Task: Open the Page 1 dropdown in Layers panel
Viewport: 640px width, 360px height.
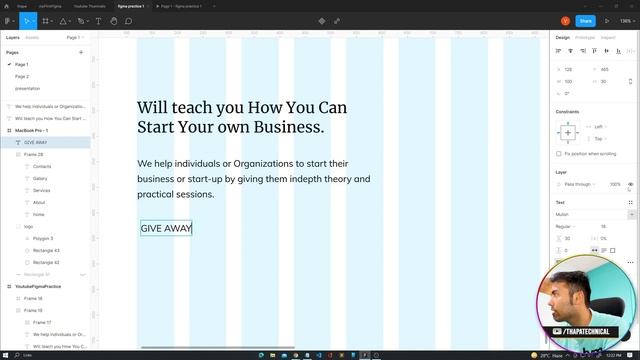Action: [75, 38]
